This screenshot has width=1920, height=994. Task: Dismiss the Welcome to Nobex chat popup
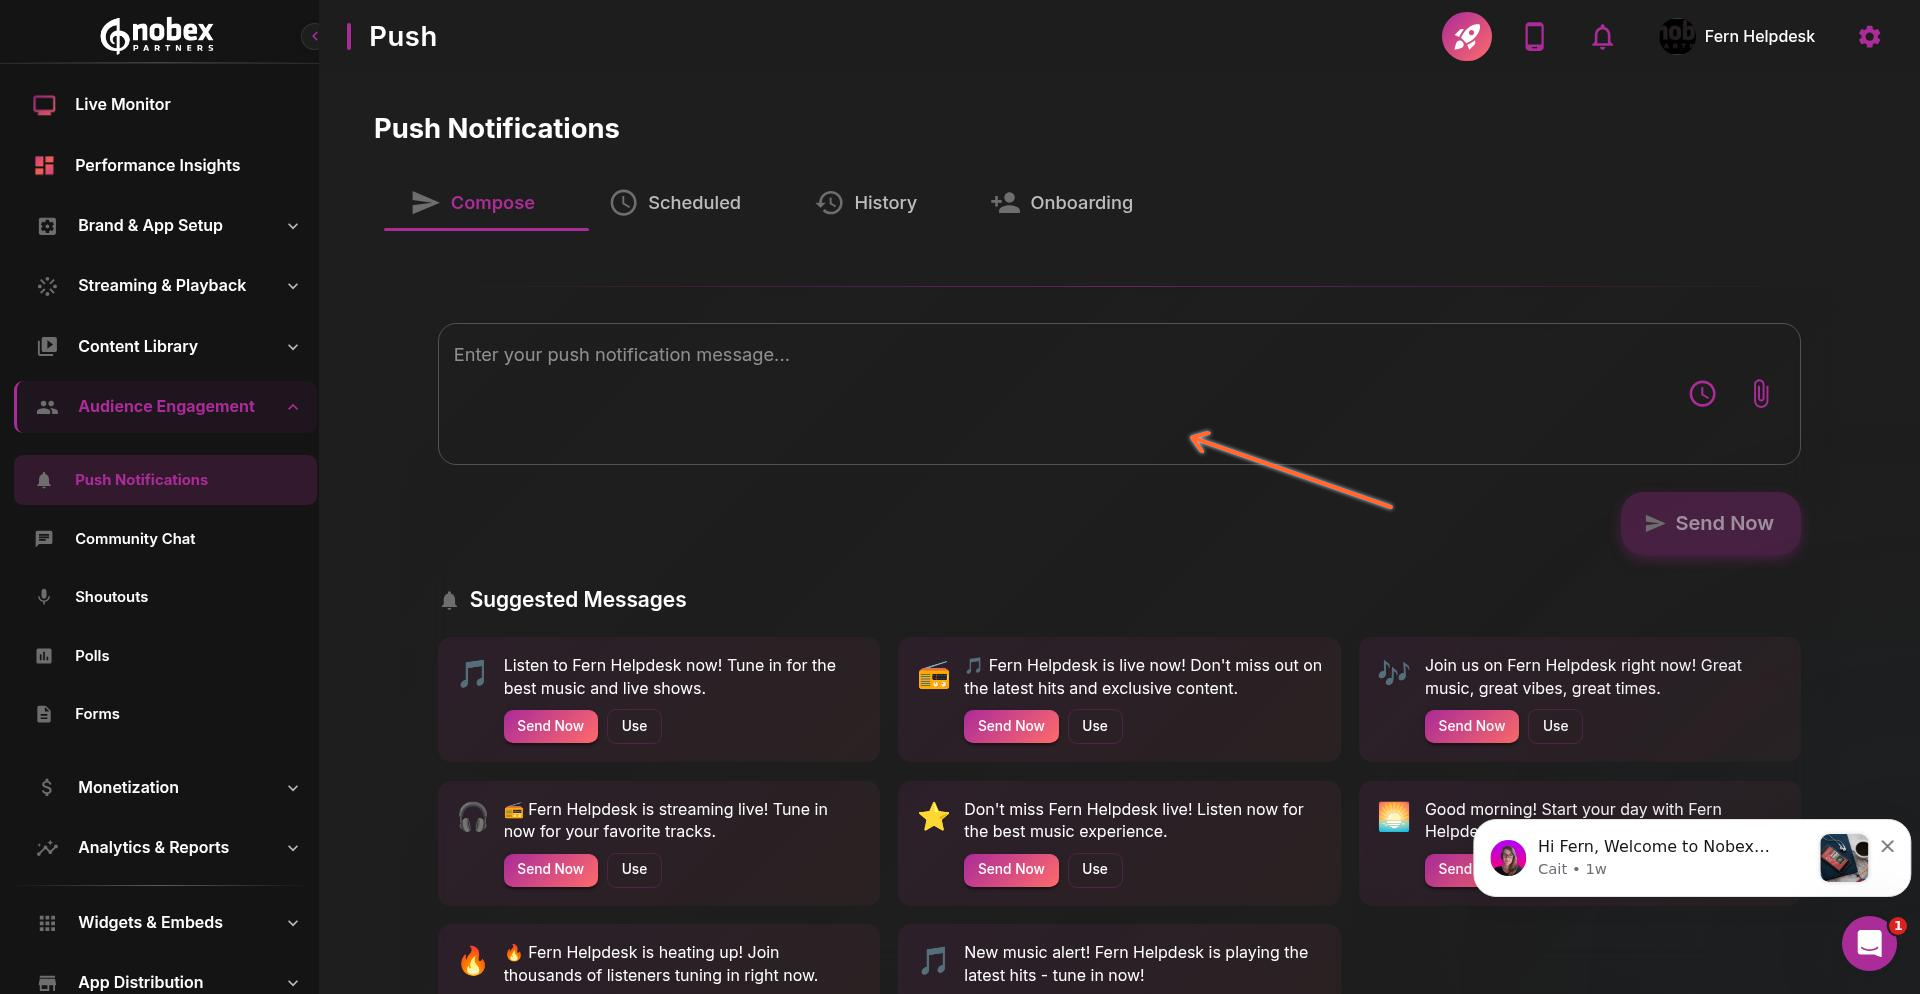(1887, 846)
